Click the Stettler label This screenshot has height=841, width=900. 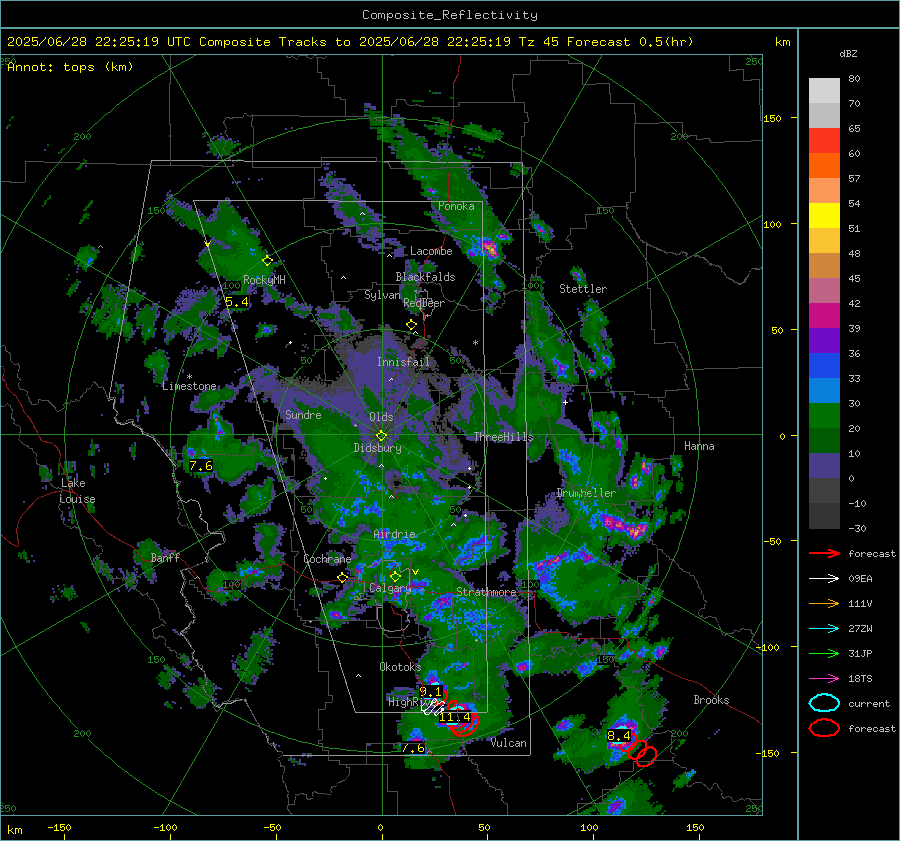click(x=583, y=289)
